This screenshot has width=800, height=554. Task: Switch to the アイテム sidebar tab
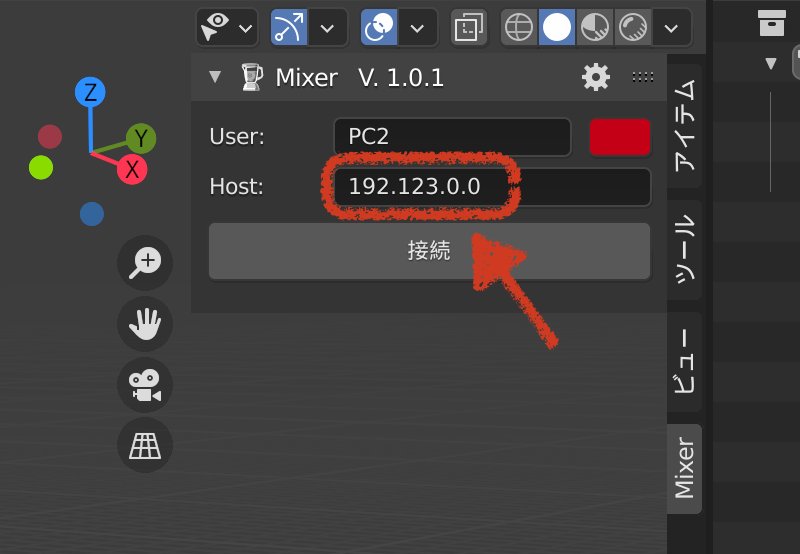pyautogui.click(x=685, y=125)
